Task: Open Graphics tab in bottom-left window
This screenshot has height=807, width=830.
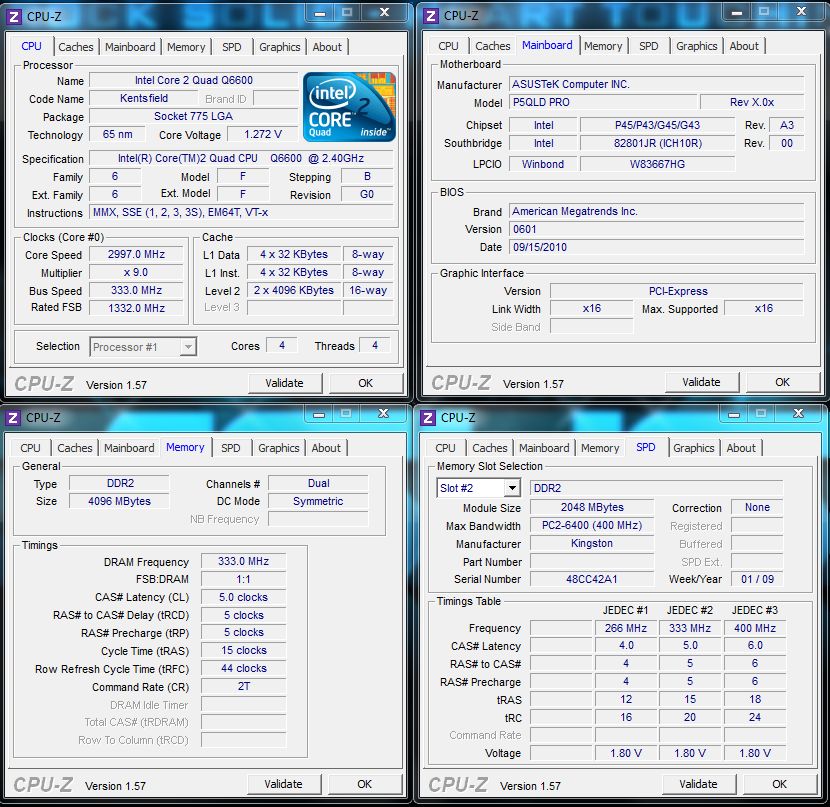Action: tap(278, 448)
